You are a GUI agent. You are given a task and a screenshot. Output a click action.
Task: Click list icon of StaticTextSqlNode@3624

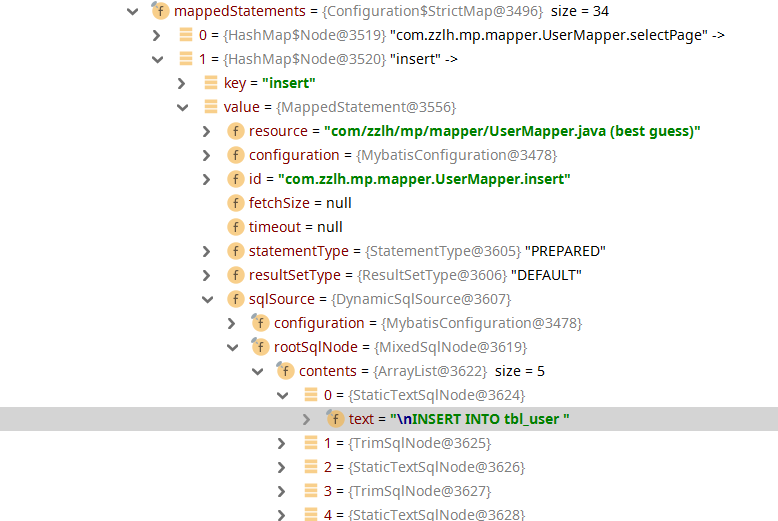311,394
